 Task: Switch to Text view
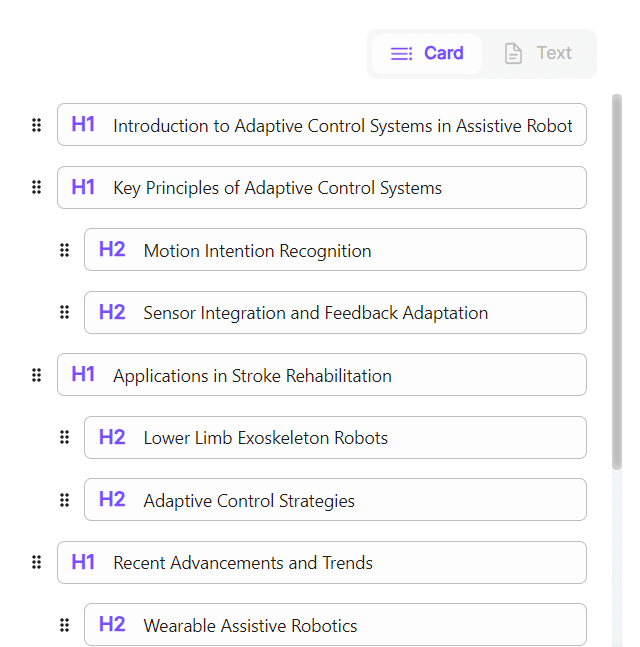click(x=538, y=54)
